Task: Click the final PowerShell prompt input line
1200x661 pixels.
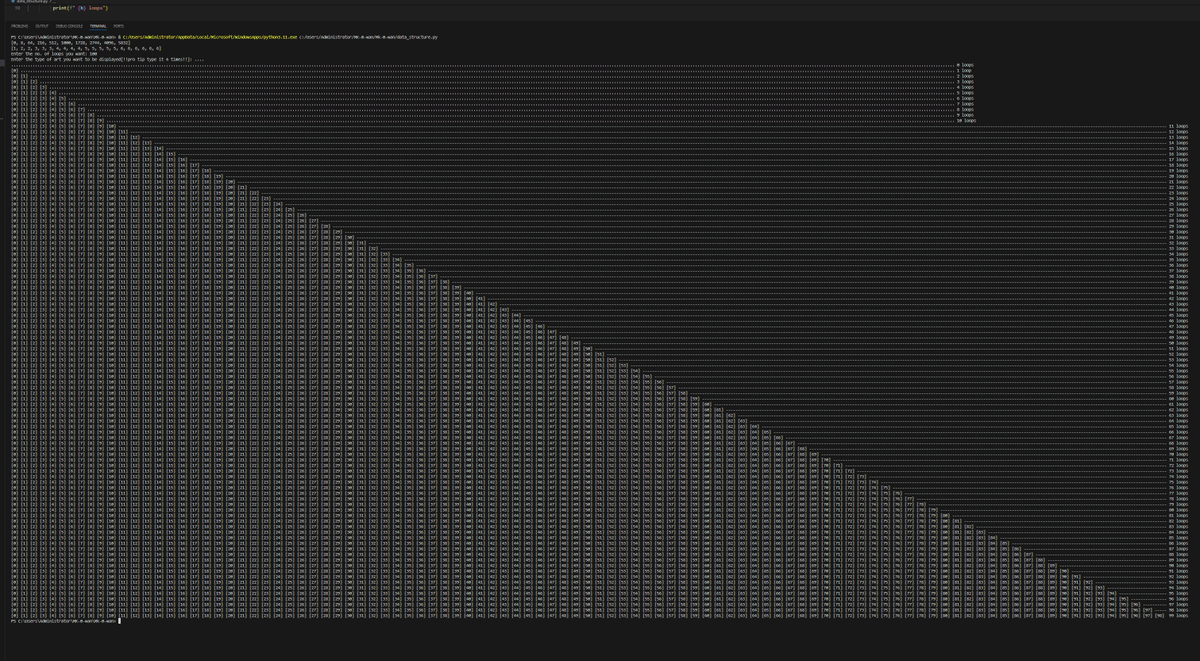Action: click(65, 621)
